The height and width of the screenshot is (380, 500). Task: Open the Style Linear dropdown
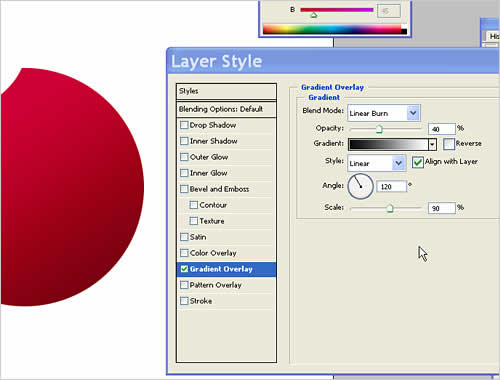(x=377, y=163)
